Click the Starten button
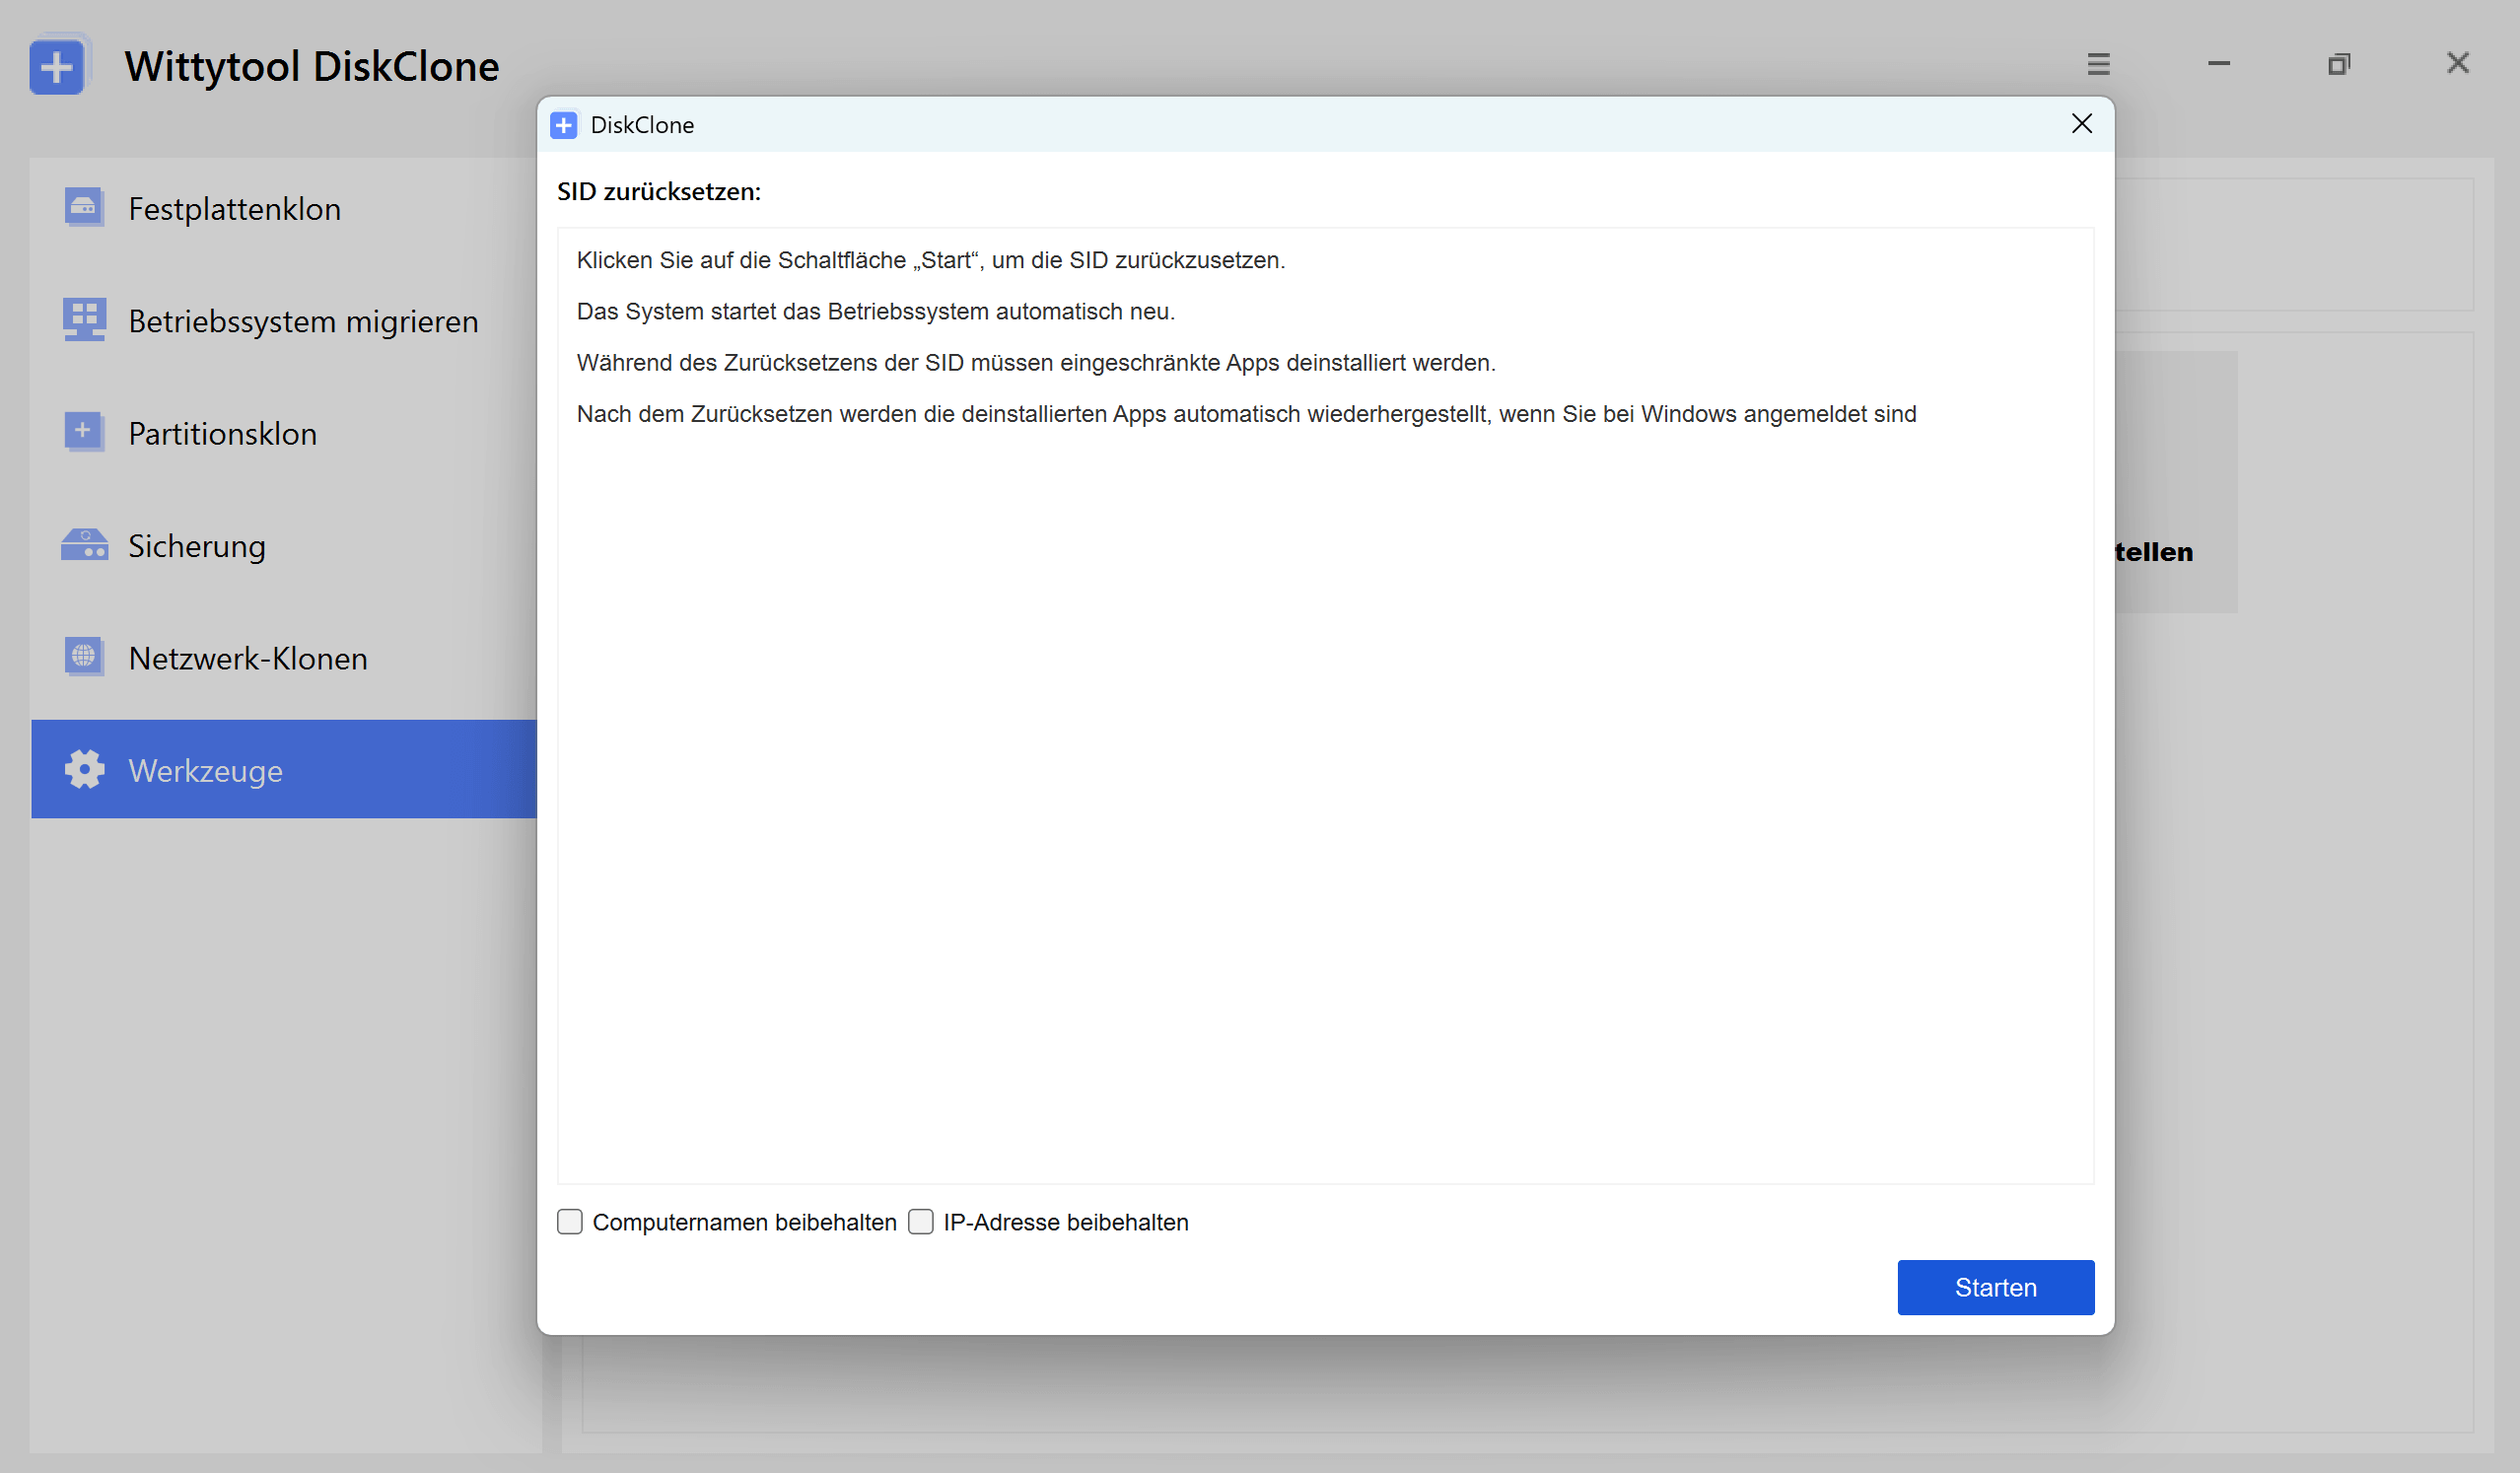The width and height of the screenshot is (2520, 1473). (x=1996, y=1288)
